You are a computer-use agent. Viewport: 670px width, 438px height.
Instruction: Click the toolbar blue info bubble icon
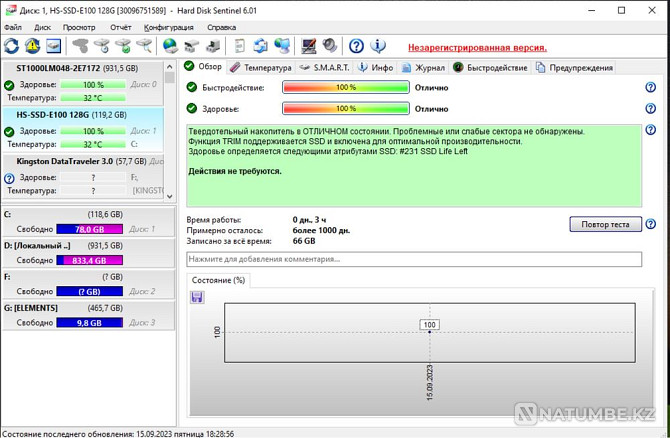[x=378, y=46]
